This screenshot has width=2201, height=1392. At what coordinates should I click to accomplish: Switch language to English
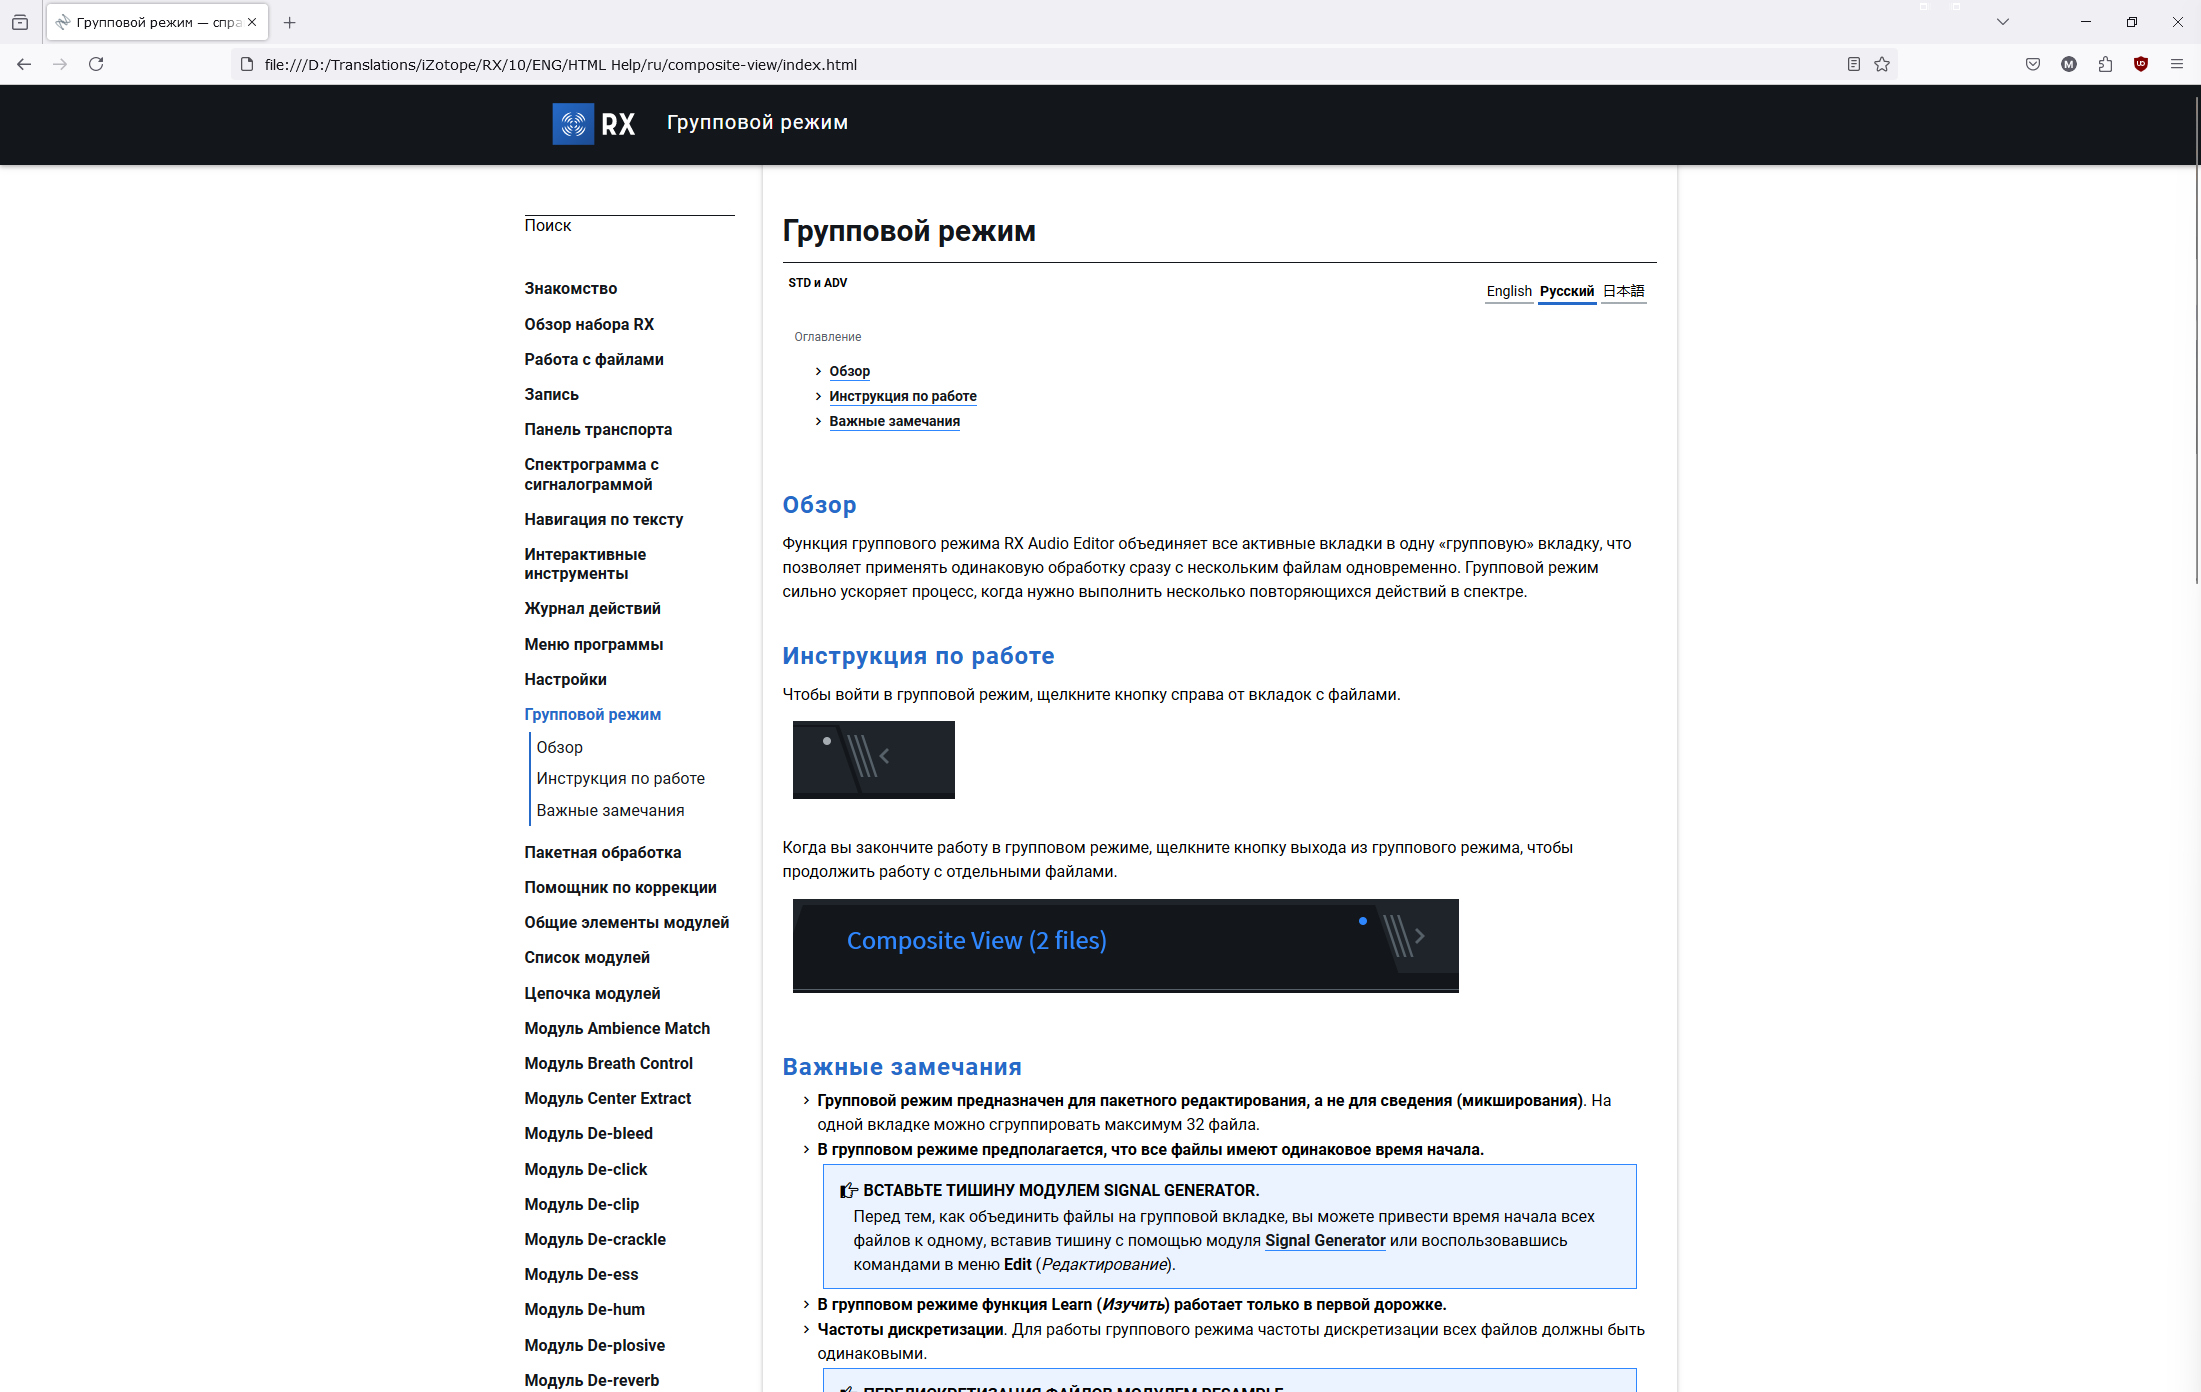click(x=1508, y=291)
